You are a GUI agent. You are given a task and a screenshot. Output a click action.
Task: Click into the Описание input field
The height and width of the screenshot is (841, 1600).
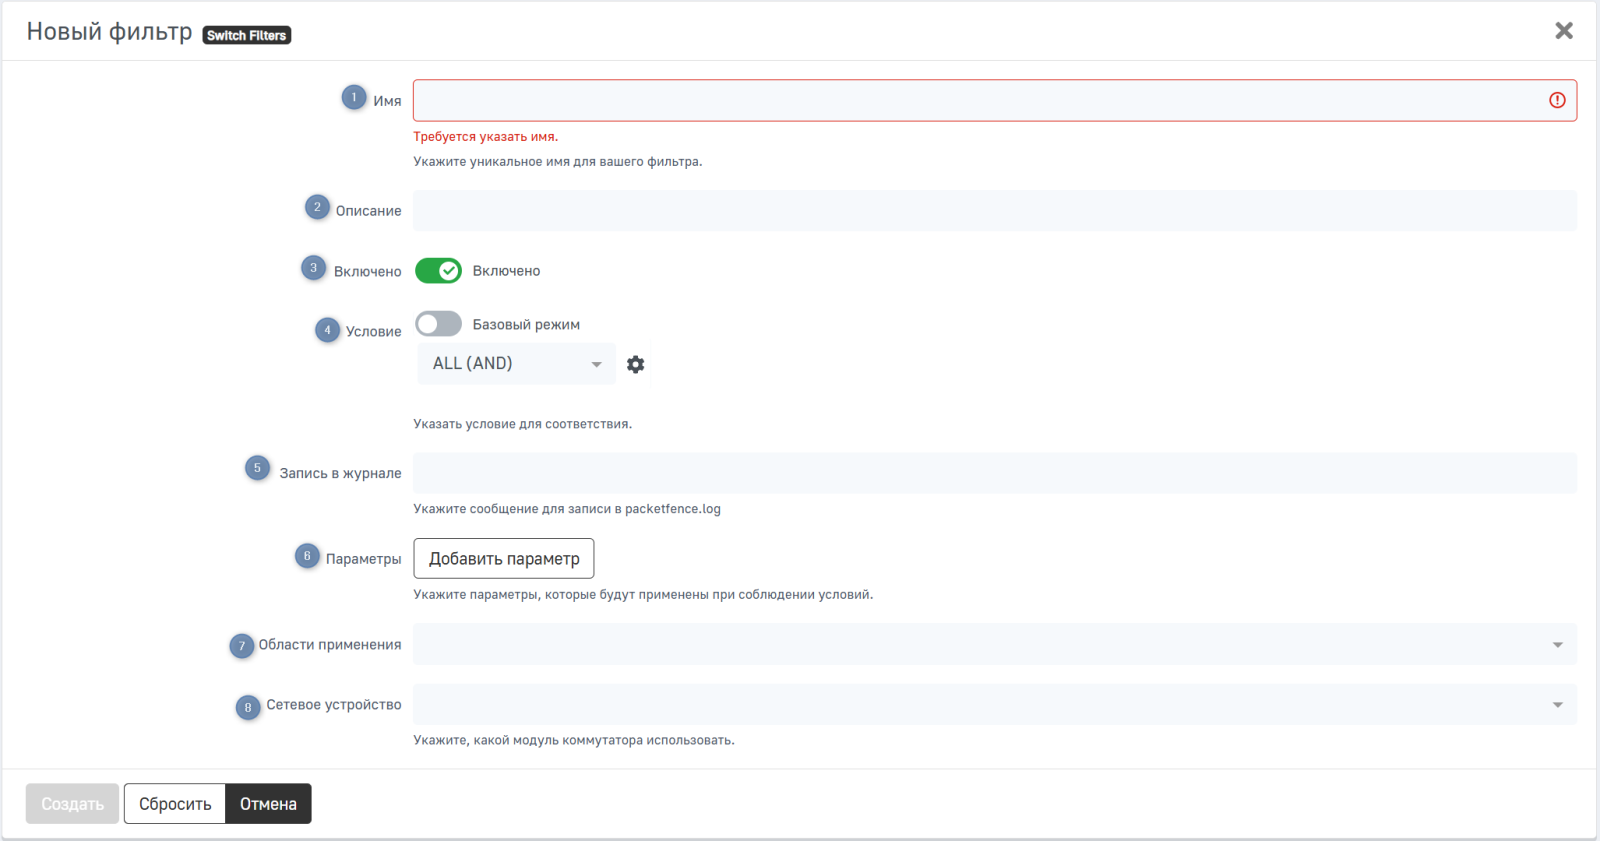pyautogui.click(x=994, y=211)
